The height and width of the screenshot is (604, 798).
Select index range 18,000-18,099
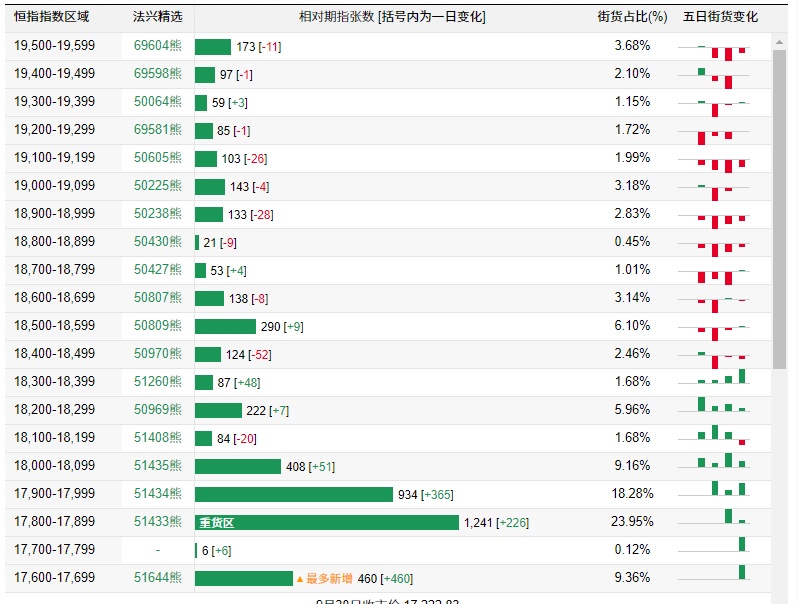tap(54, 466)
